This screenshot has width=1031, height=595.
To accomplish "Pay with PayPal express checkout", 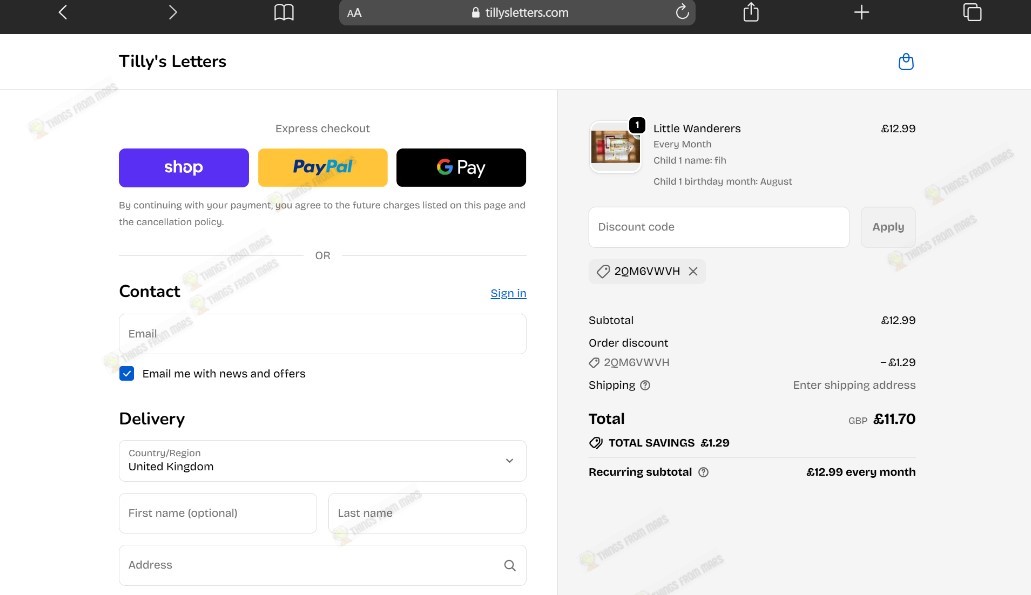I will [322, 168].
